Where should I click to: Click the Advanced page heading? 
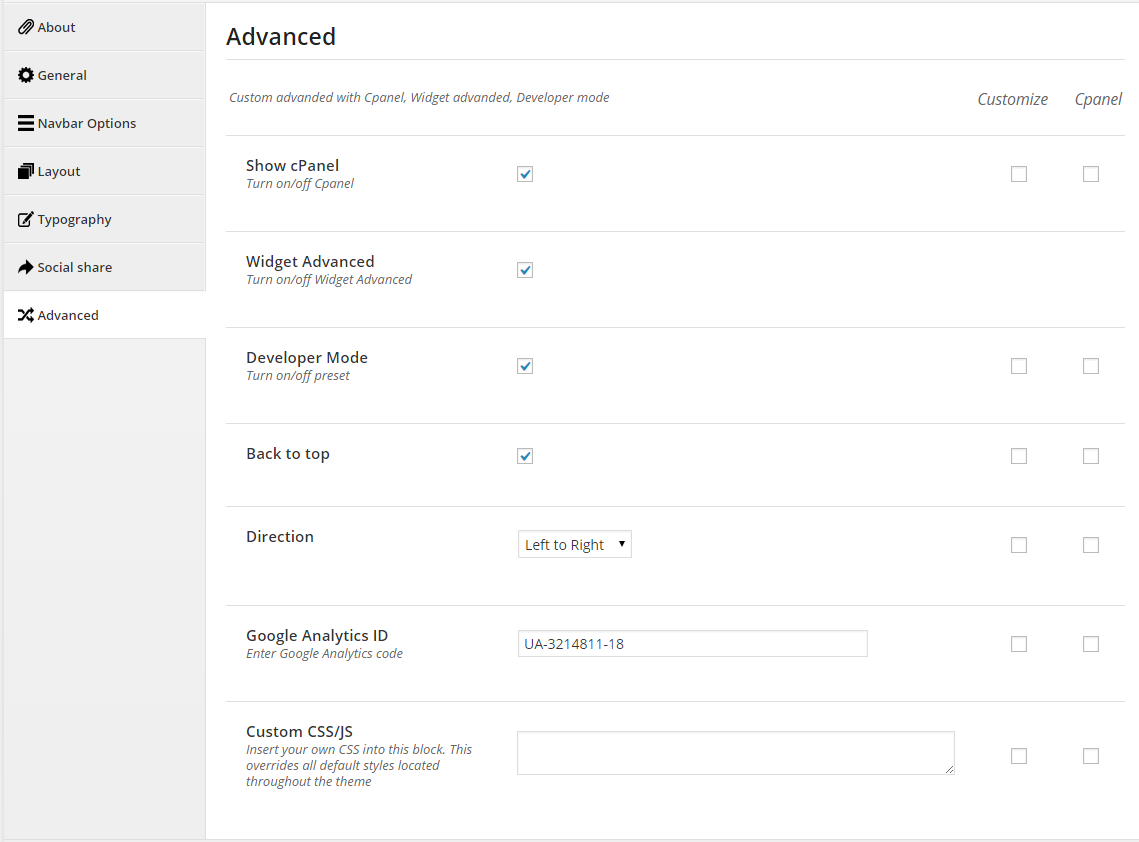coord(281,36)
